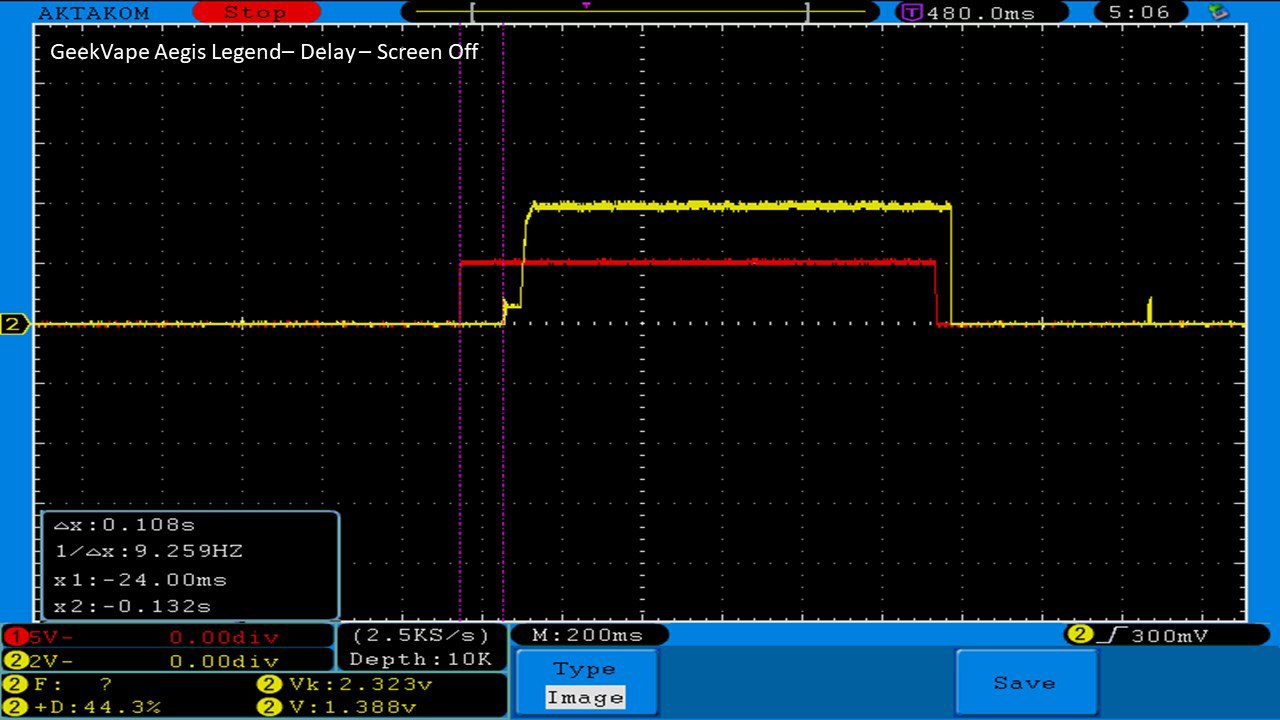Click the purple T trigger position icon
Image resolution: width=1280 pixels, height=720 pixels.
(x=911, y=13)
